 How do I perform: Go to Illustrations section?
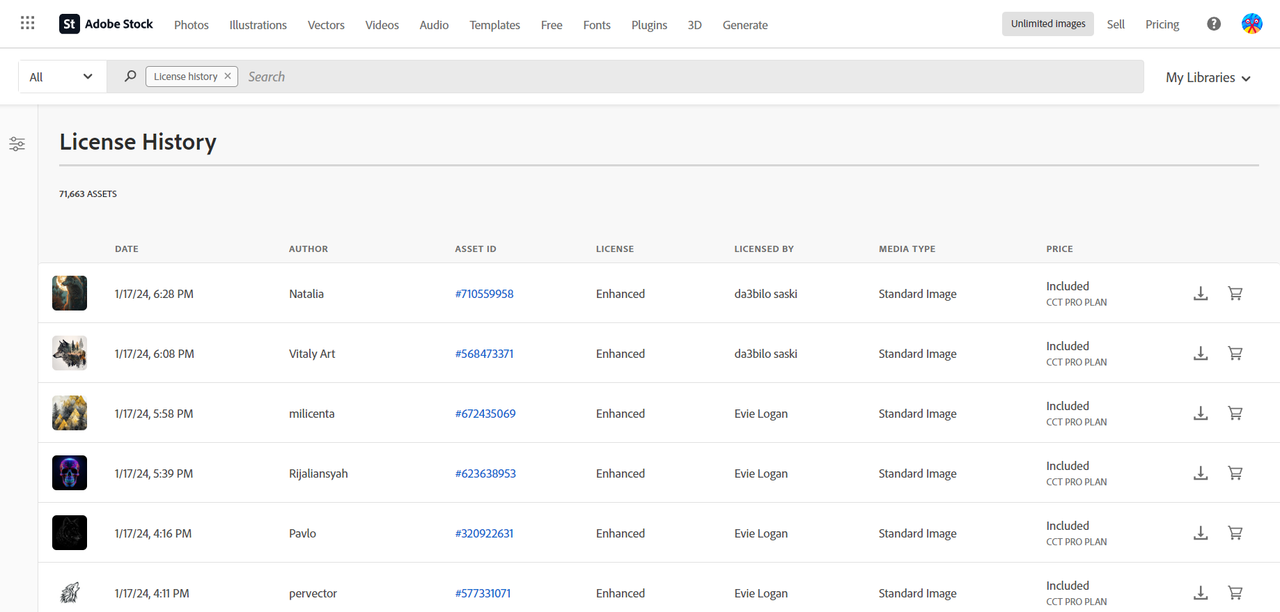pos(258,25)
